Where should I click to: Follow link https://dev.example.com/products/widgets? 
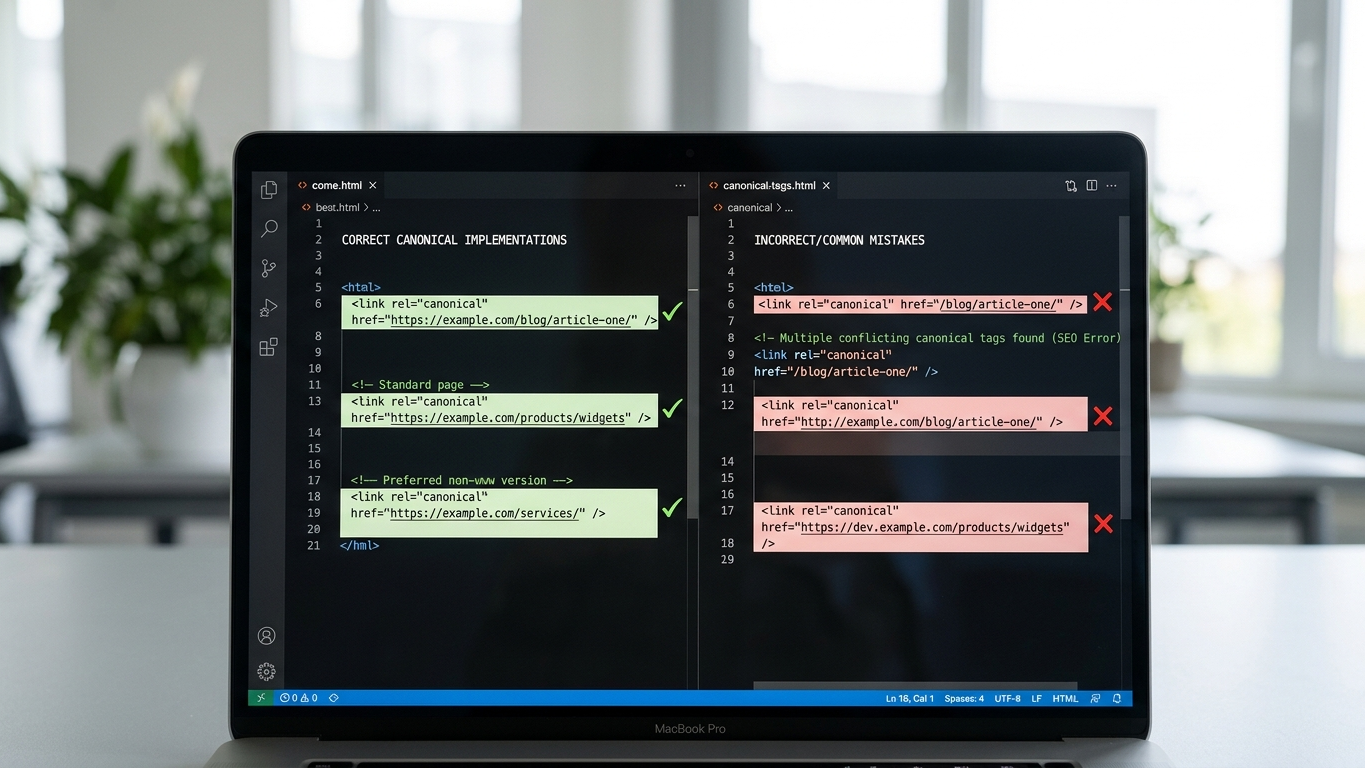(932, 527)
